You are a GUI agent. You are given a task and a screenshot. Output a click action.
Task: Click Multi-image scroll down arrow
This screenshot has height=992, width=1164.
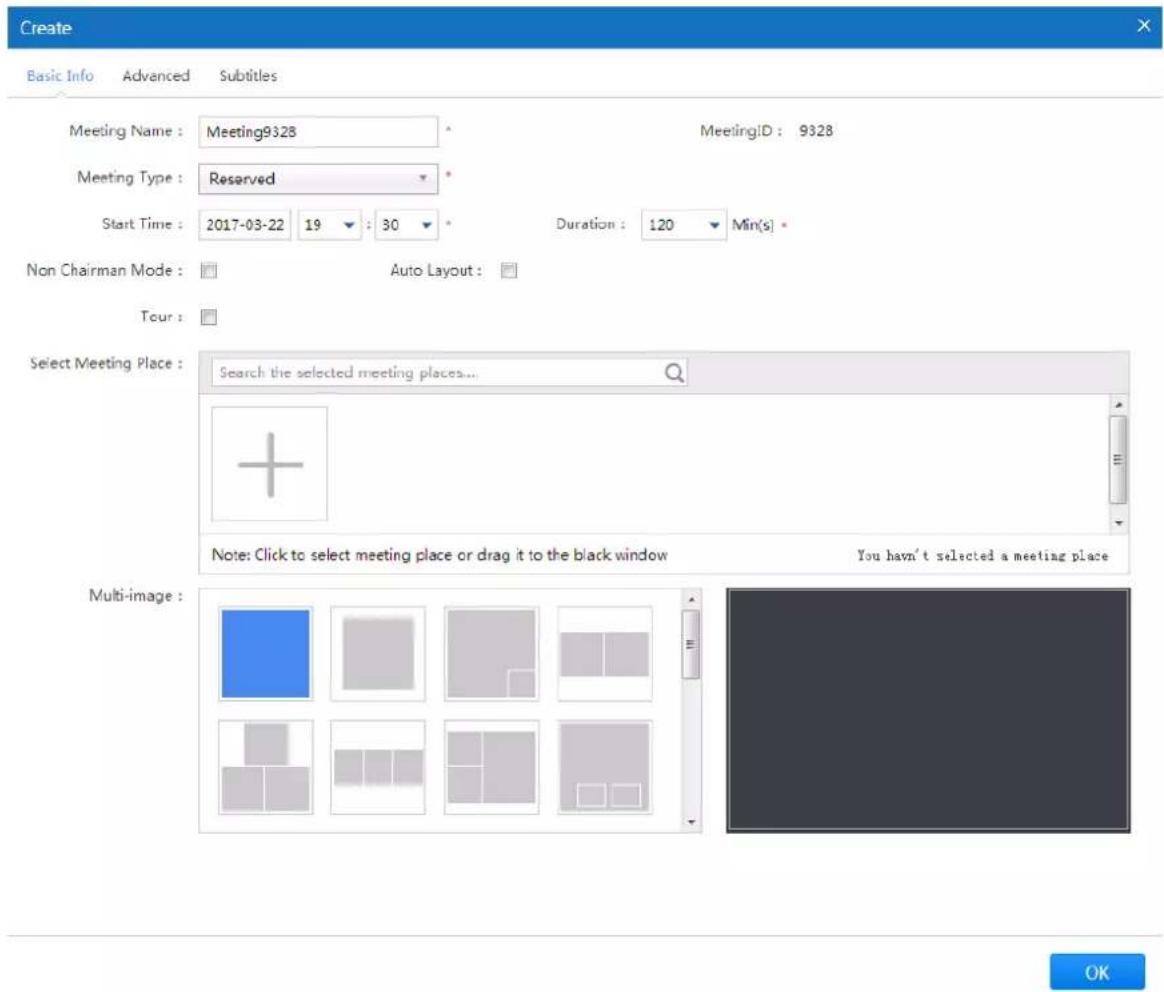point(691,822)
